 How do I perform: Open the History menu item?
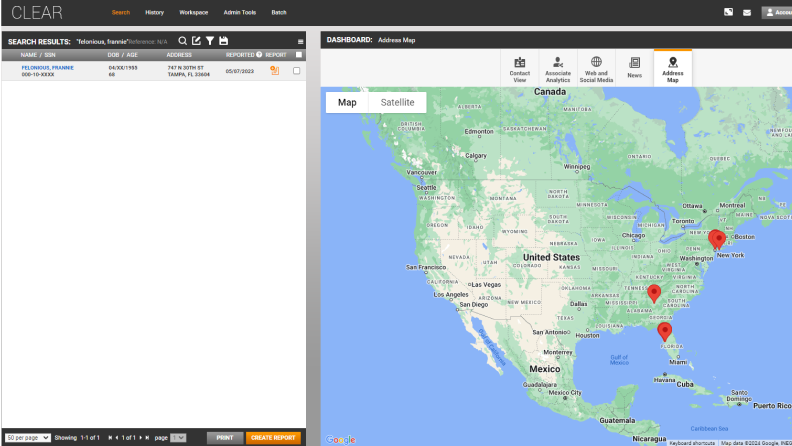[x=154, y=12]
